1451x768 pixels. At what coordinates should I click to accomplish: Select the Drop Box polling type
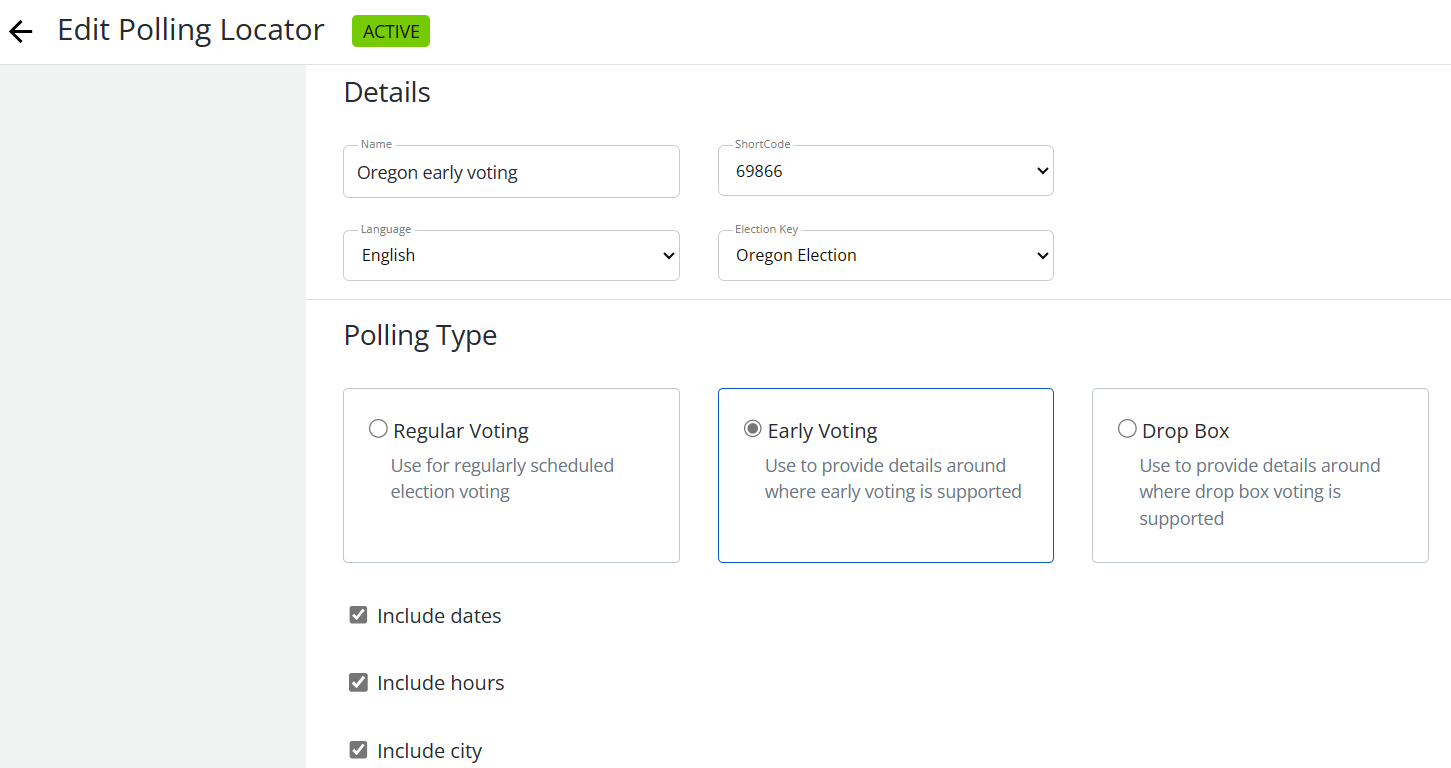1127,428
